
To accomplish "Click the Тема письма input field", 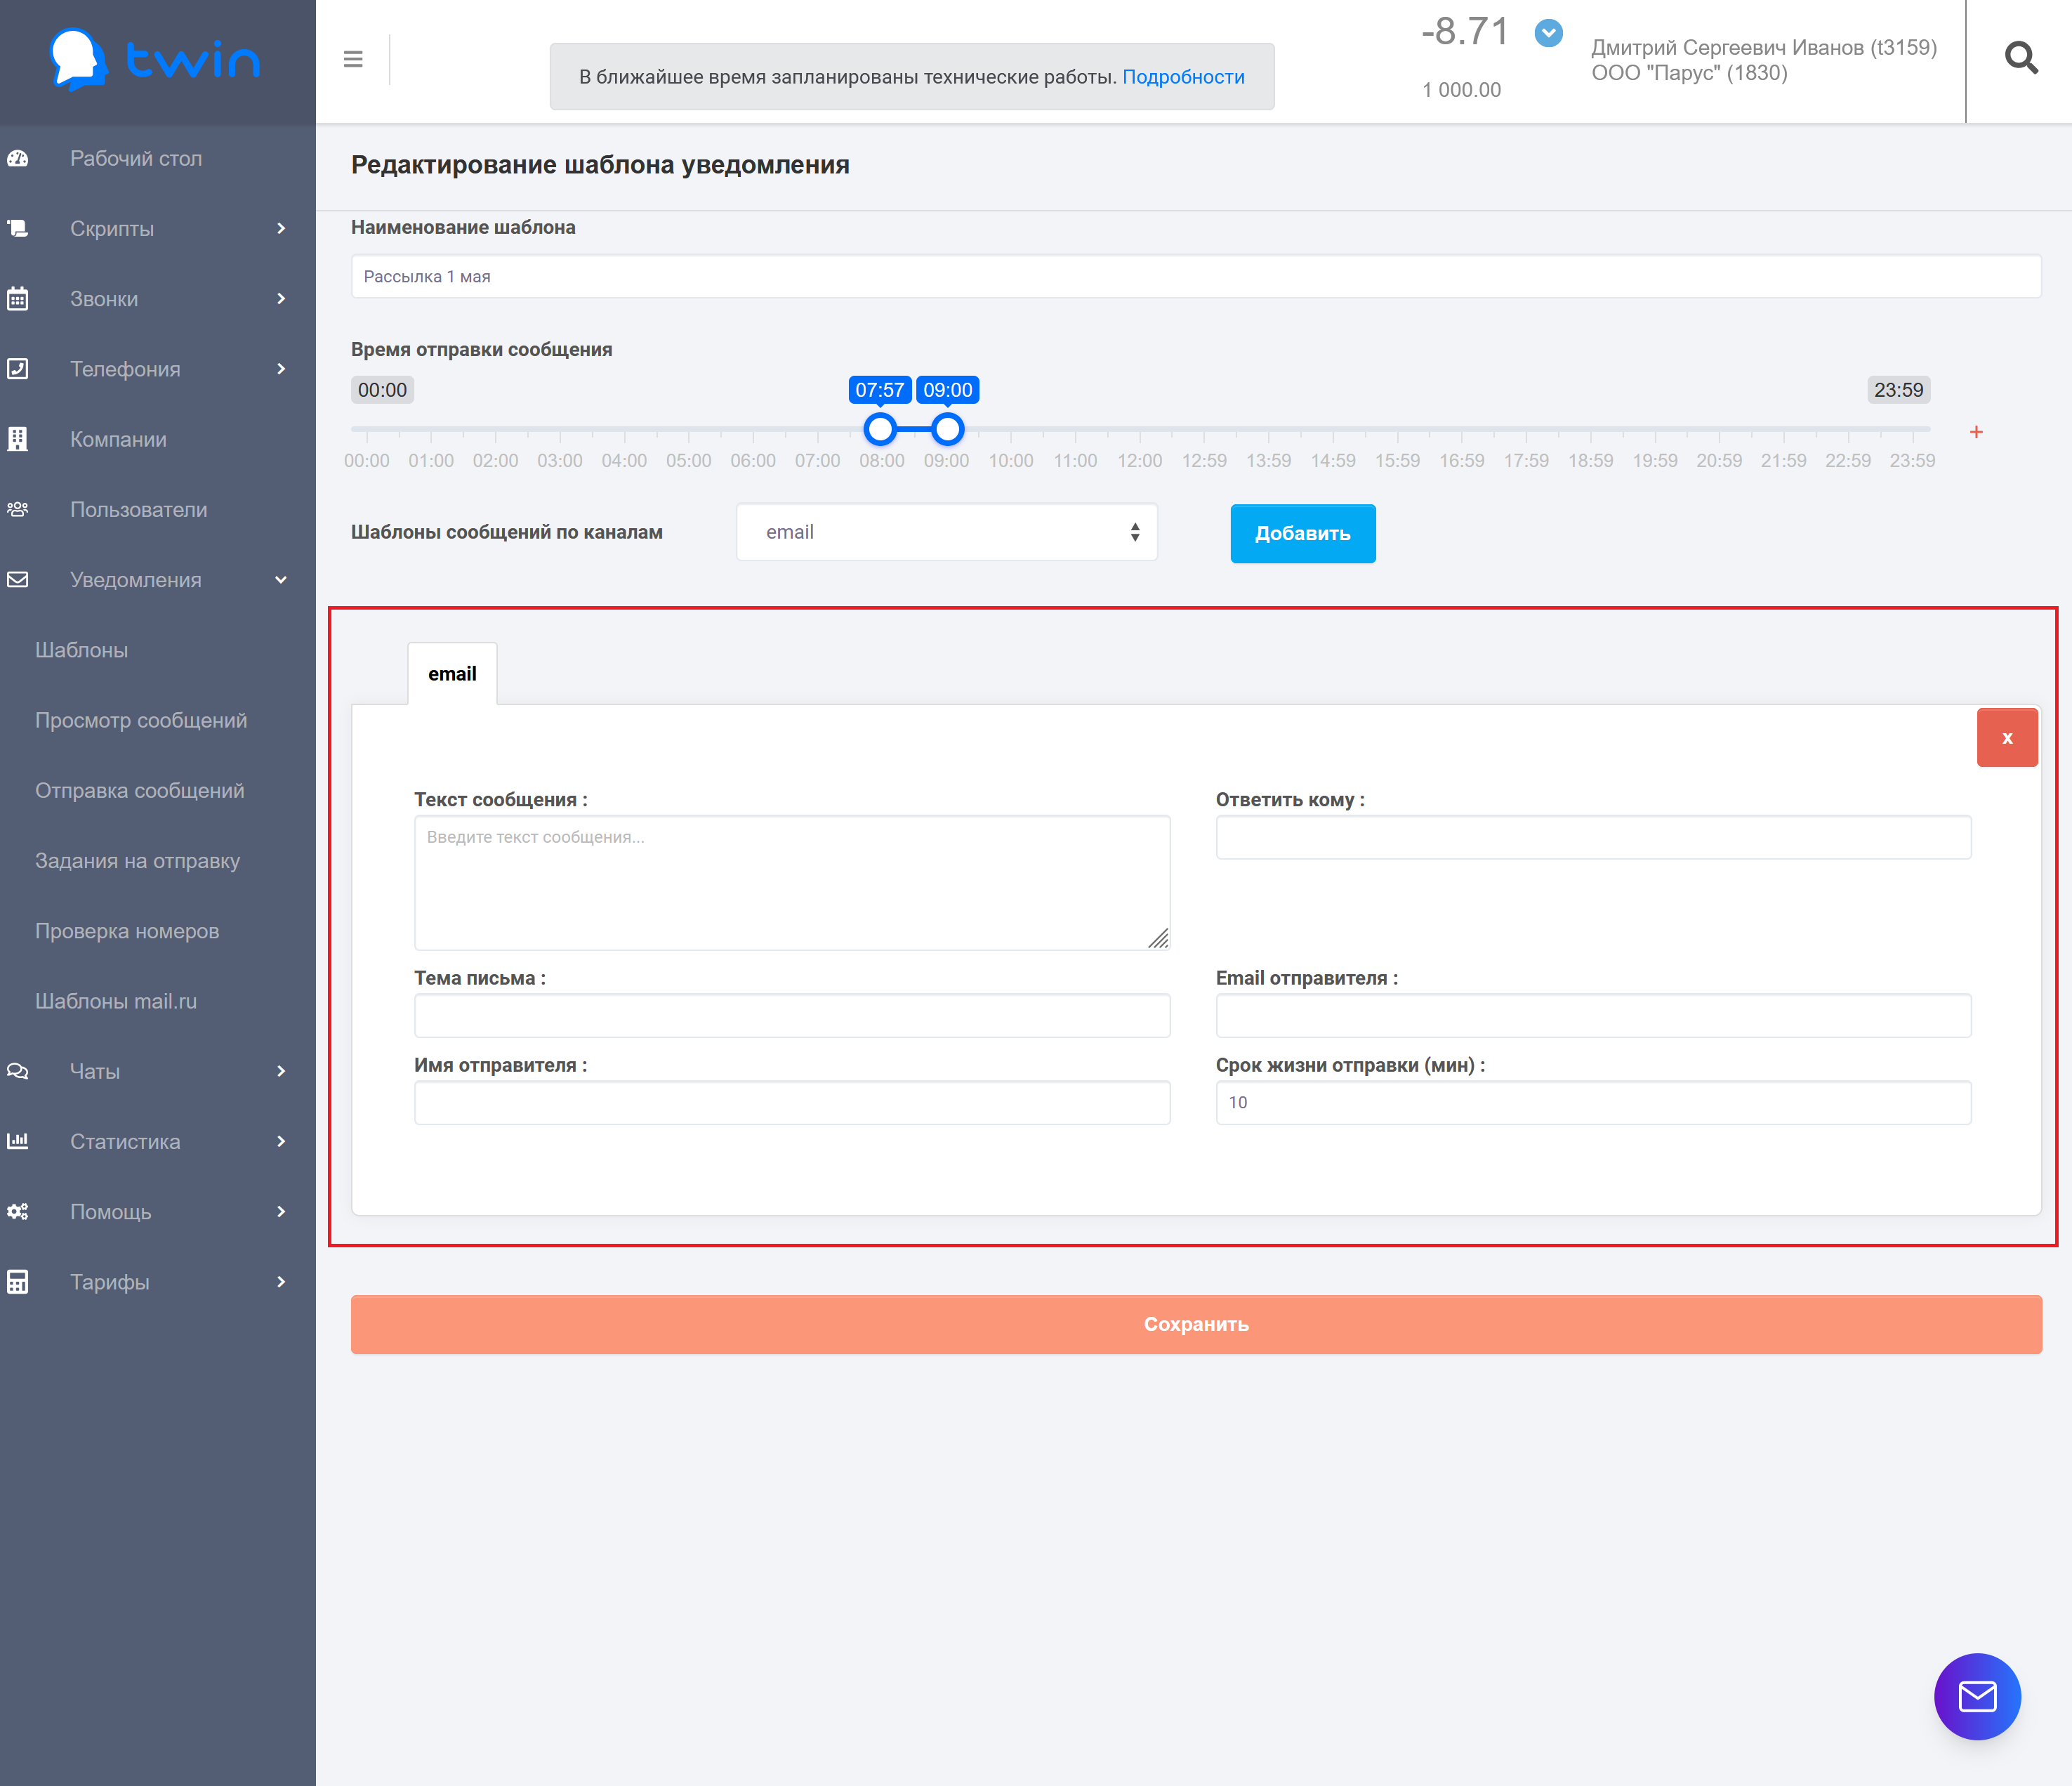I will pyautogui.click(x=792, y=1015).
